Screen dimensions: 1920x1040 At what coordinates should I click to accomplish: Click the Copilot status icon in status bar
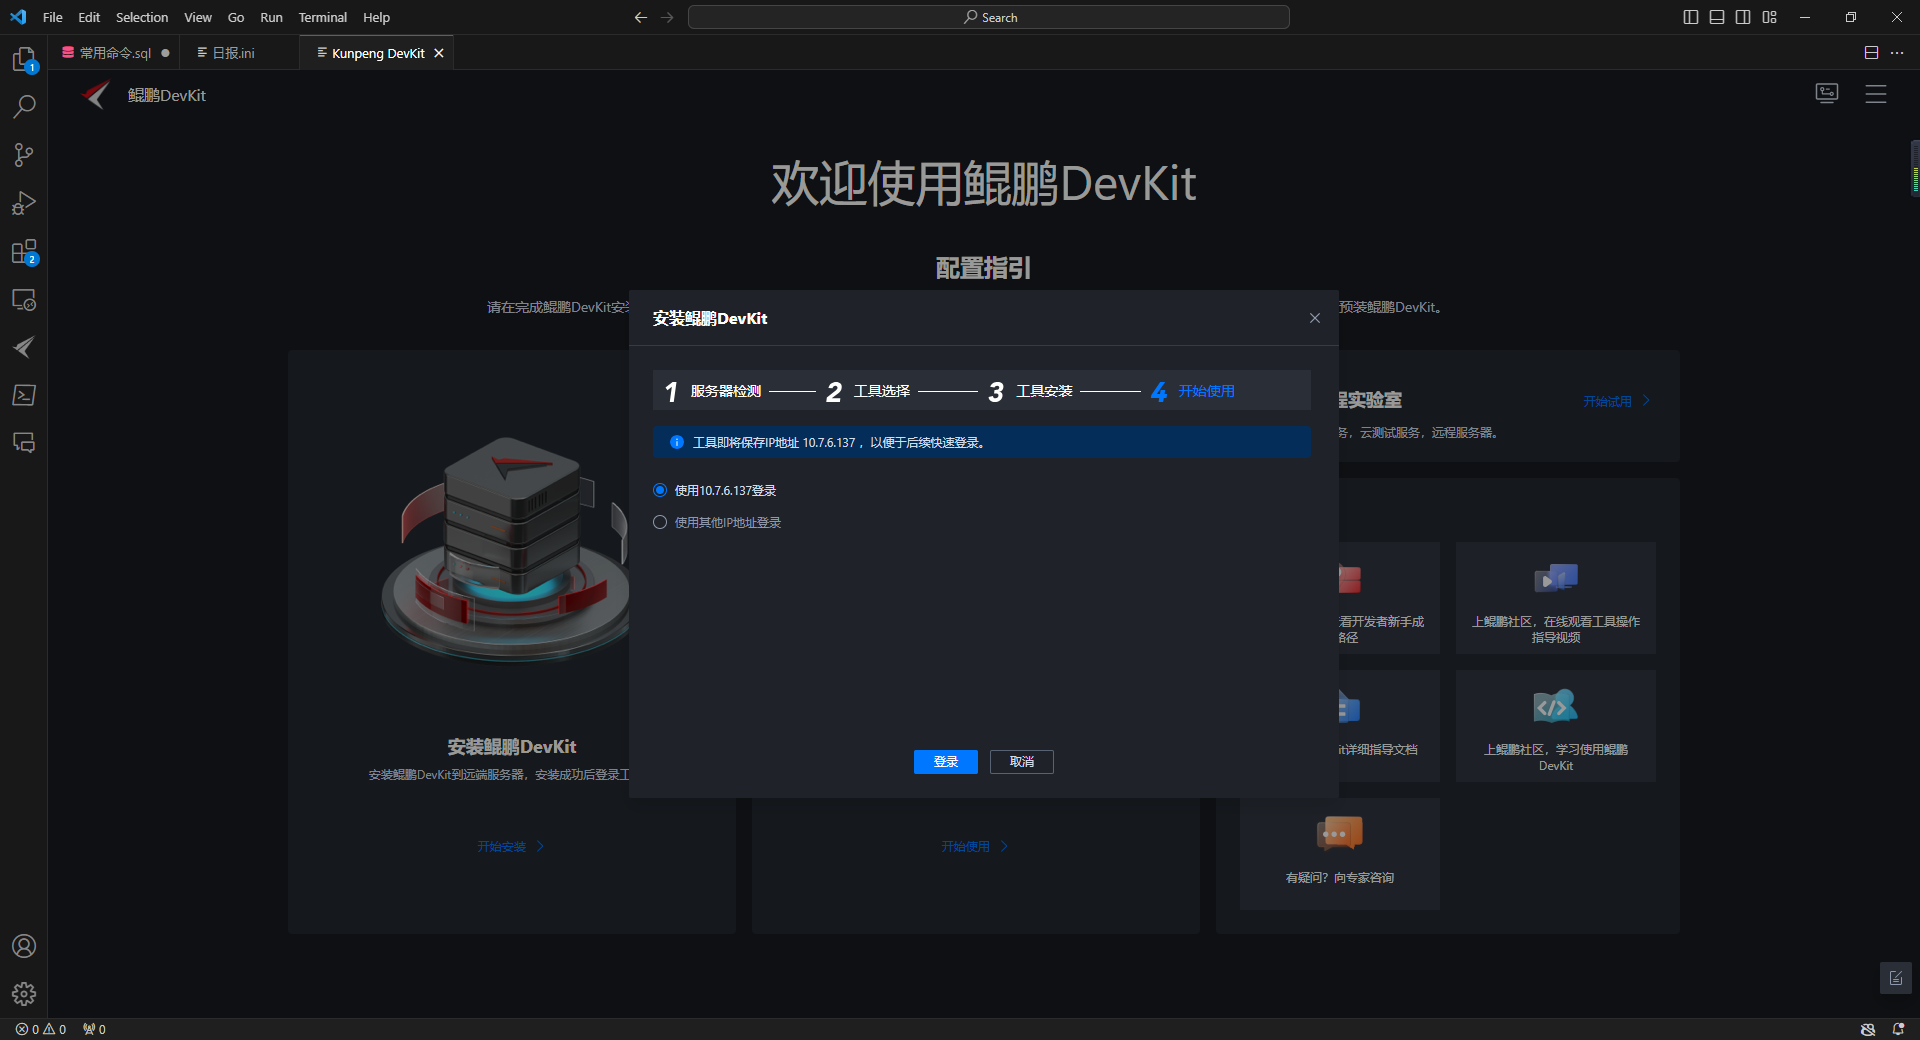(1868, 1029)
